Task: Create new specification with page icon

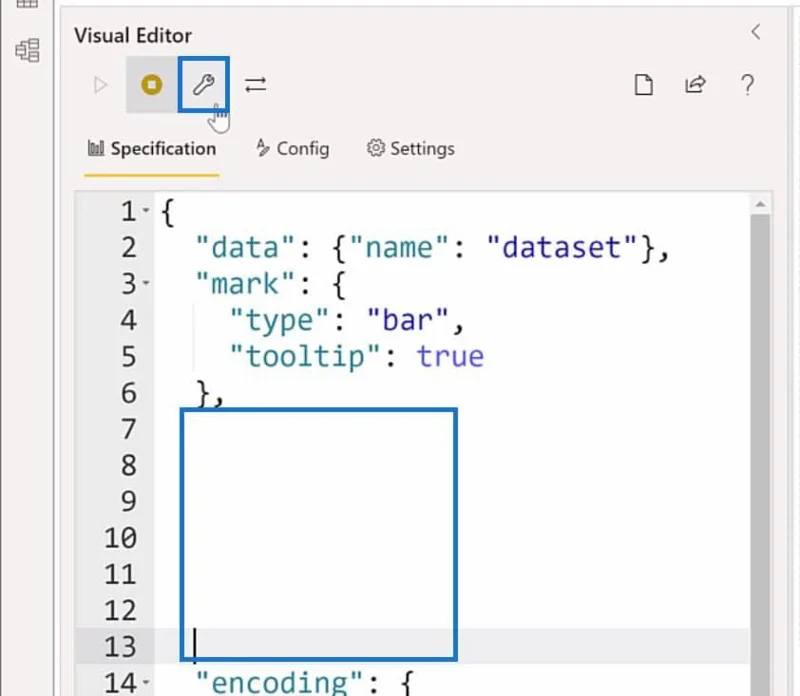Action: pyautogui.click(x=643, y=85)
